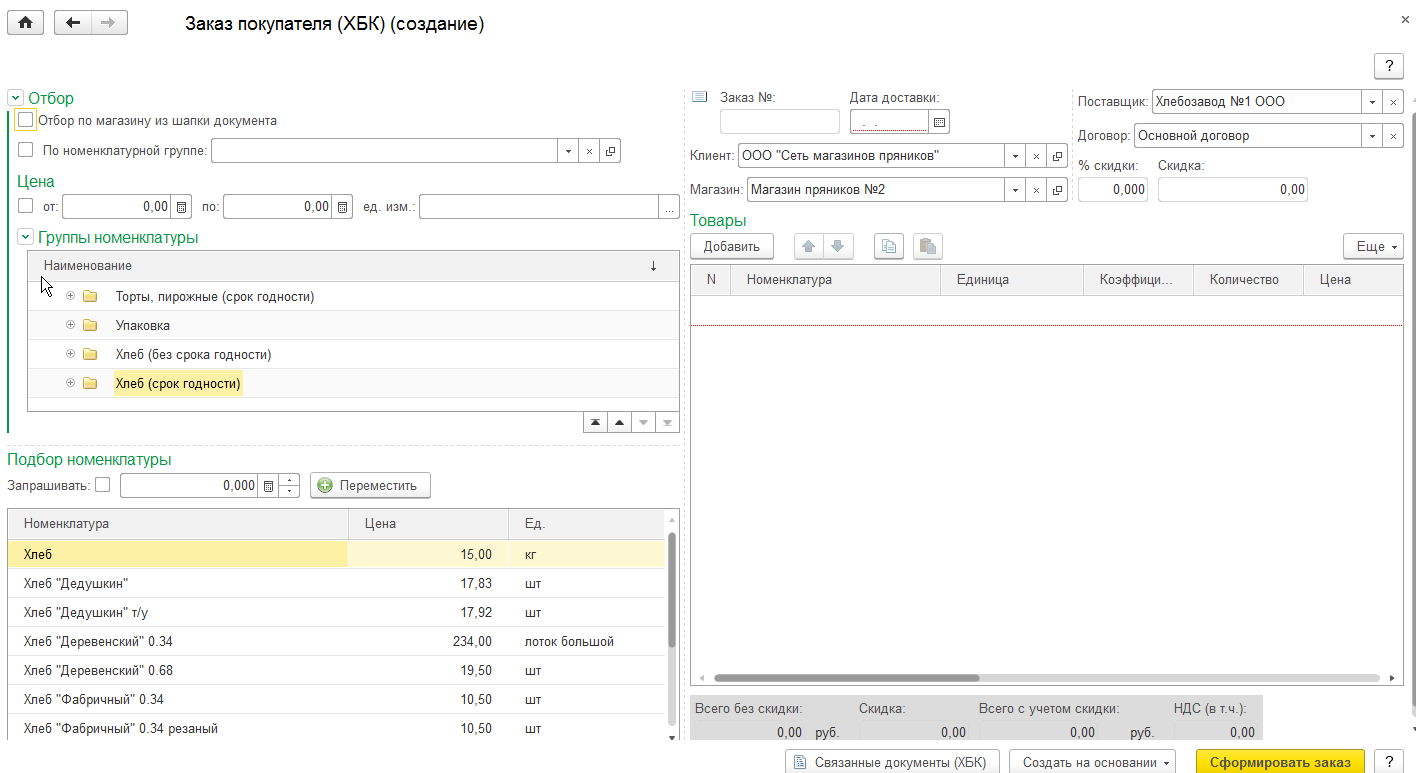
Task: Expand the Упаковка folder
Action: pos(70,325)
